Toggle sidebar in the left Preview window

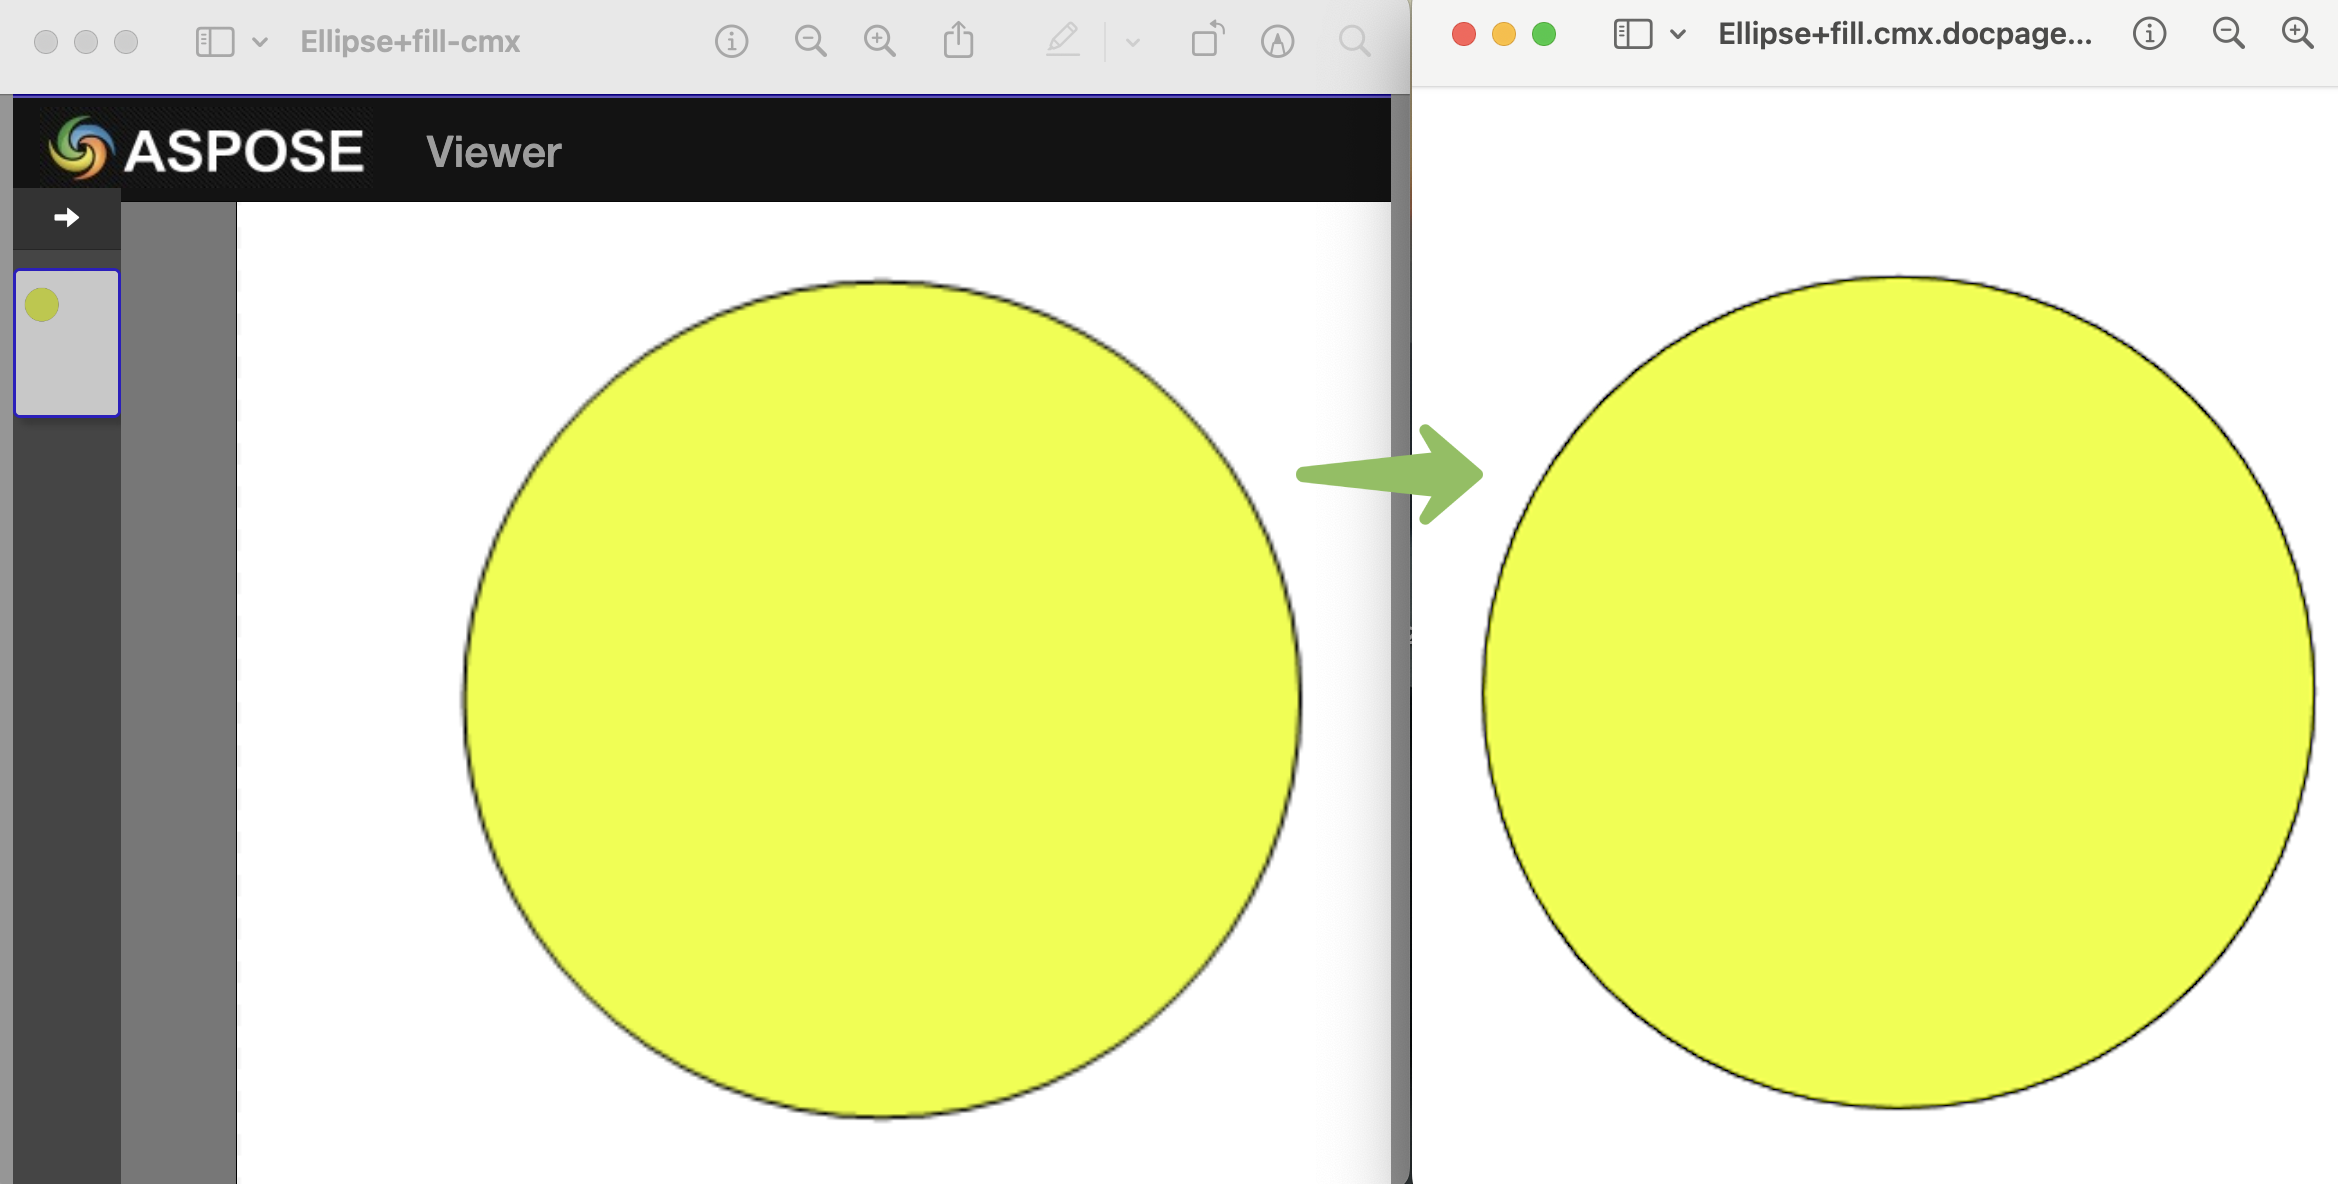(x=214, y=42)
